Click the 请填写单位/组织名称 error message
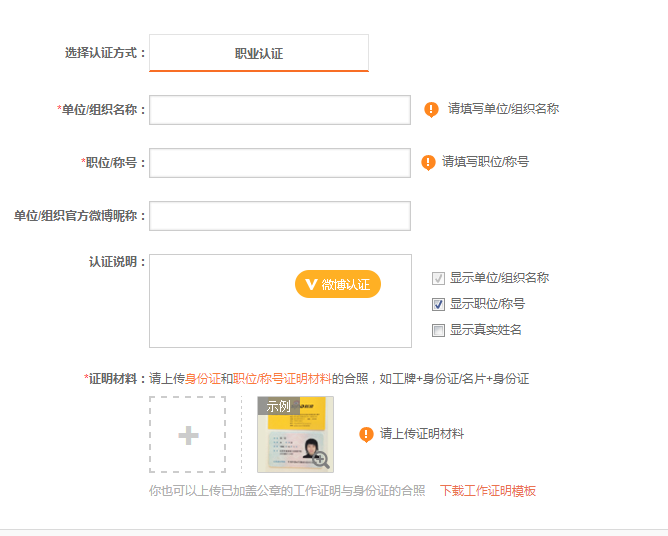Image resolution: width=668 pixels, height=536 pixels. click(x=503, y=109)
